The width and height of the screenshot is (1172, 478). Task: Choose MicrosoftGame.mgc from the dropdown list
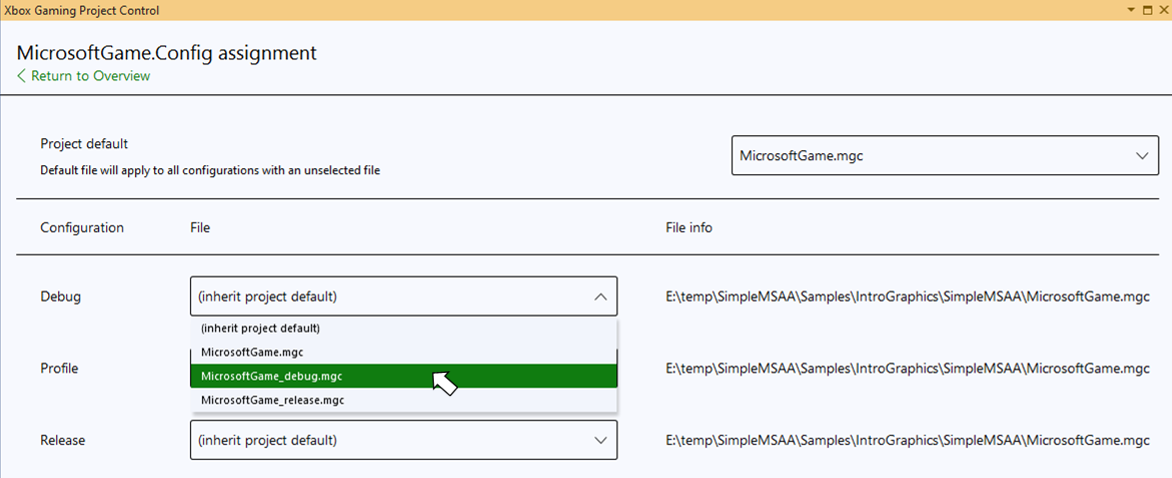(x=404, y=352)
